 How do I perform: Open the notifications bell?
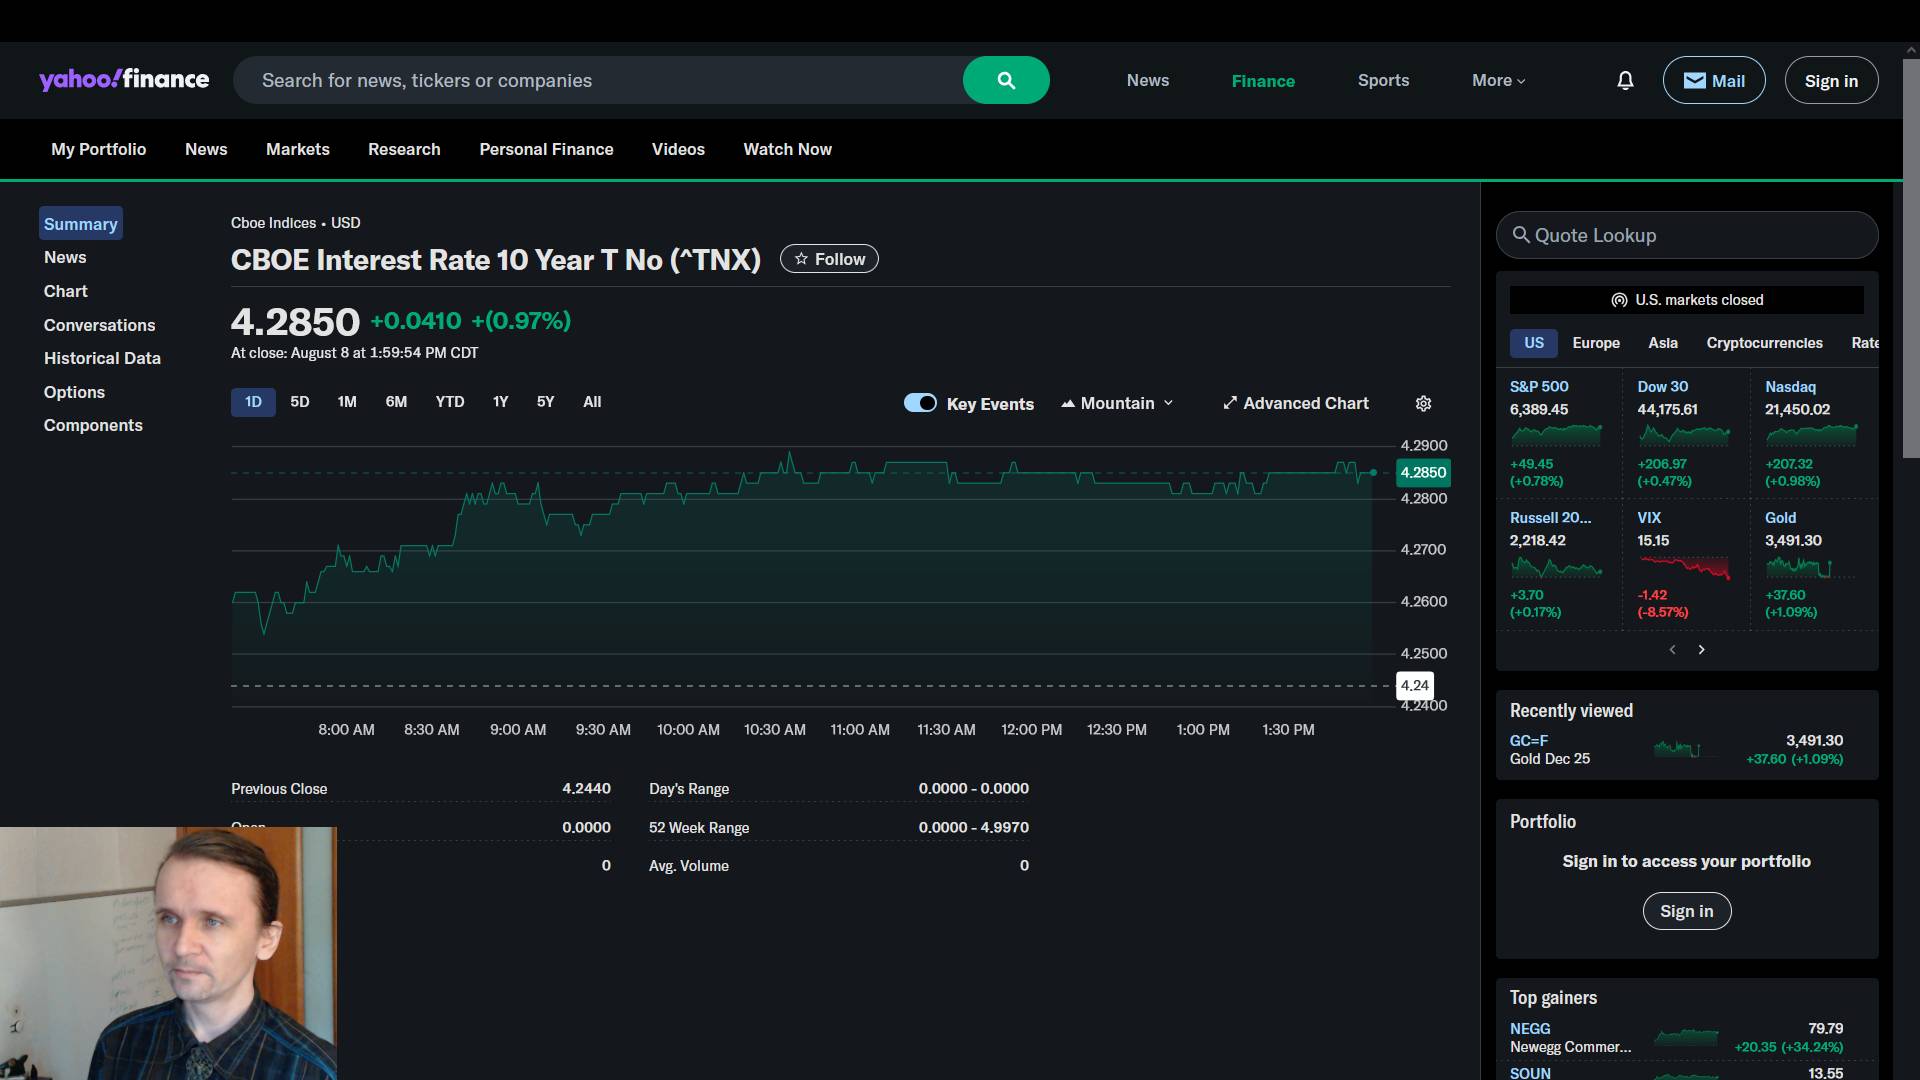(x=1625, y=80)
